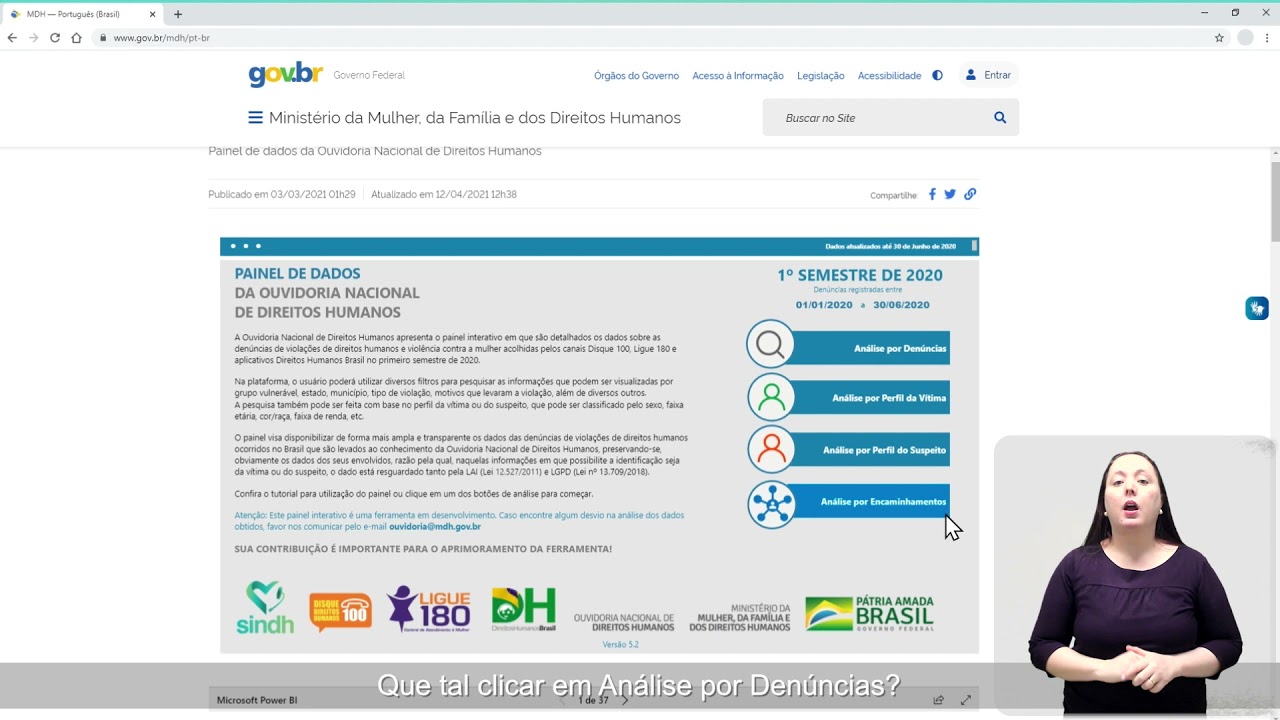Go to the next Power BI report page

(x=626, y=700)
